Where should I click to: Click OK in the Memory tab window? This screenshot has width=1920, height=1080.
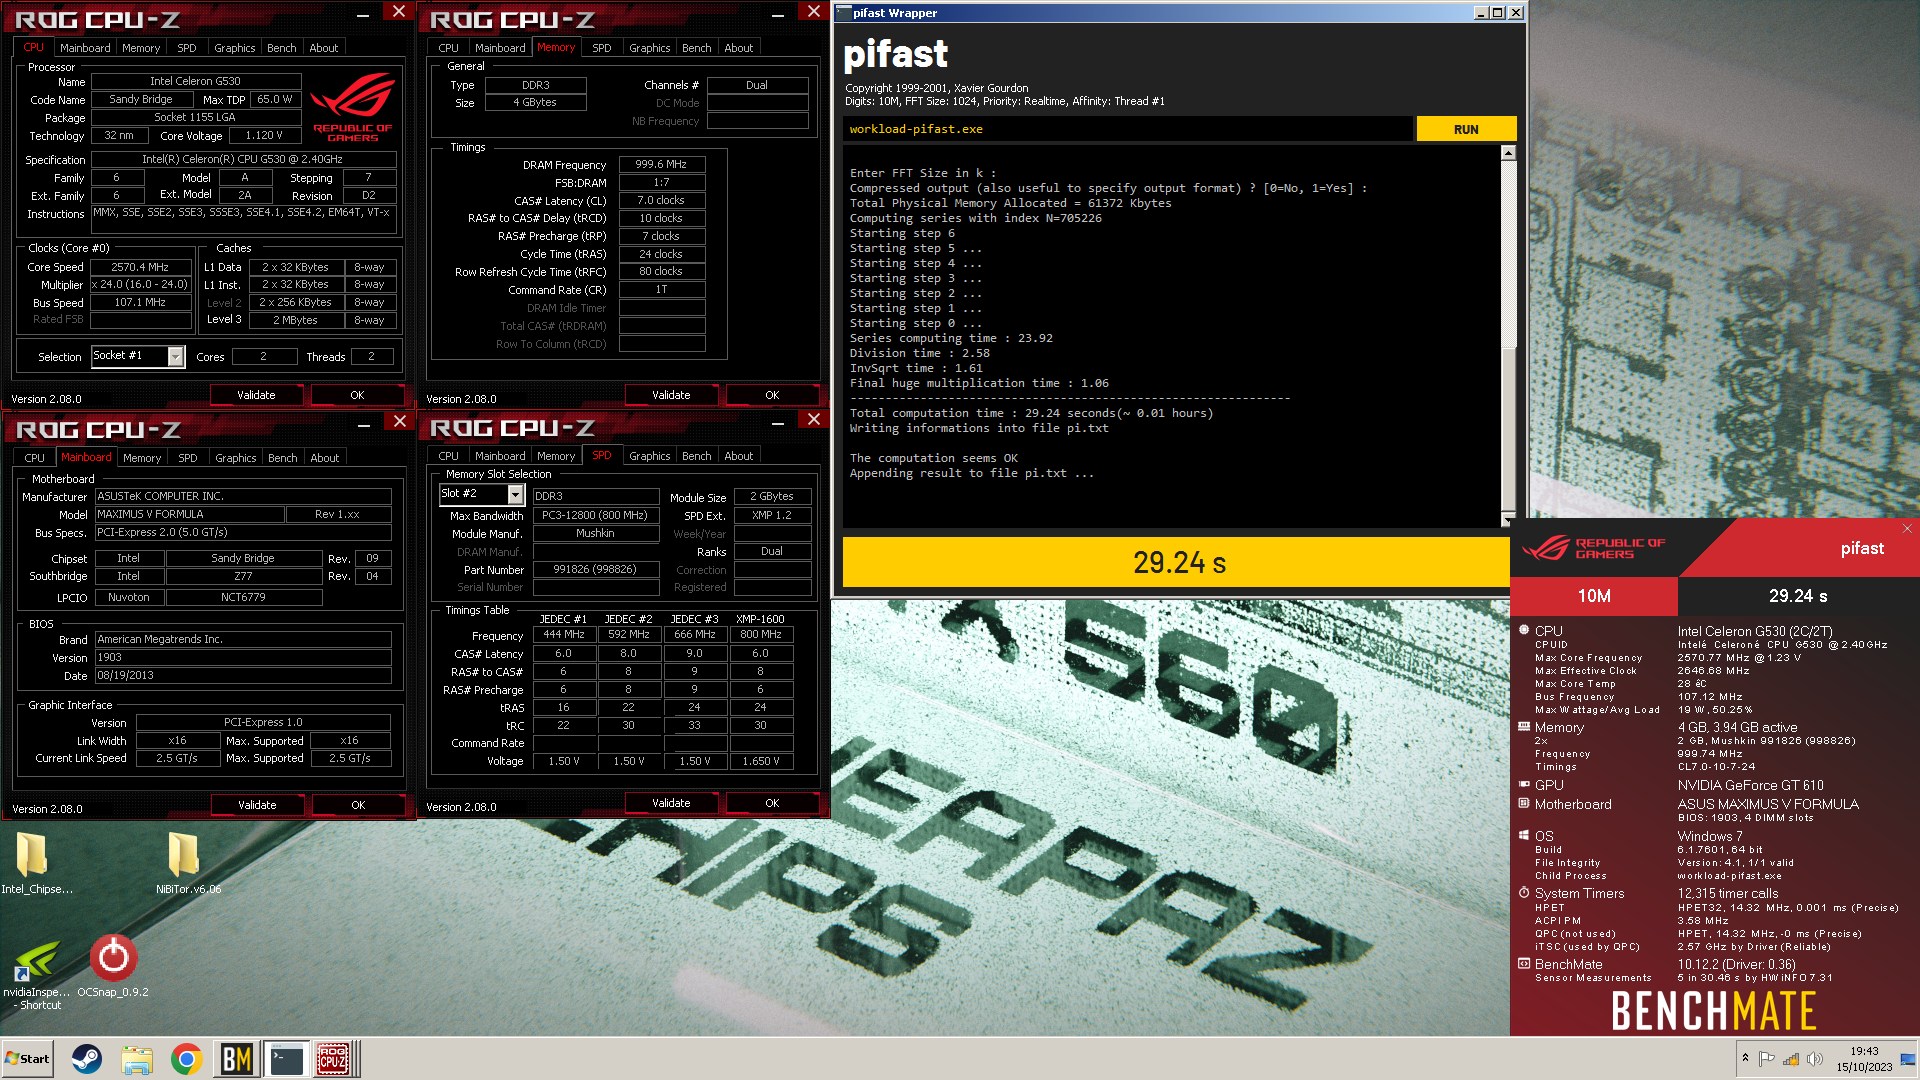pyautogui.click(x=772, y=395)
